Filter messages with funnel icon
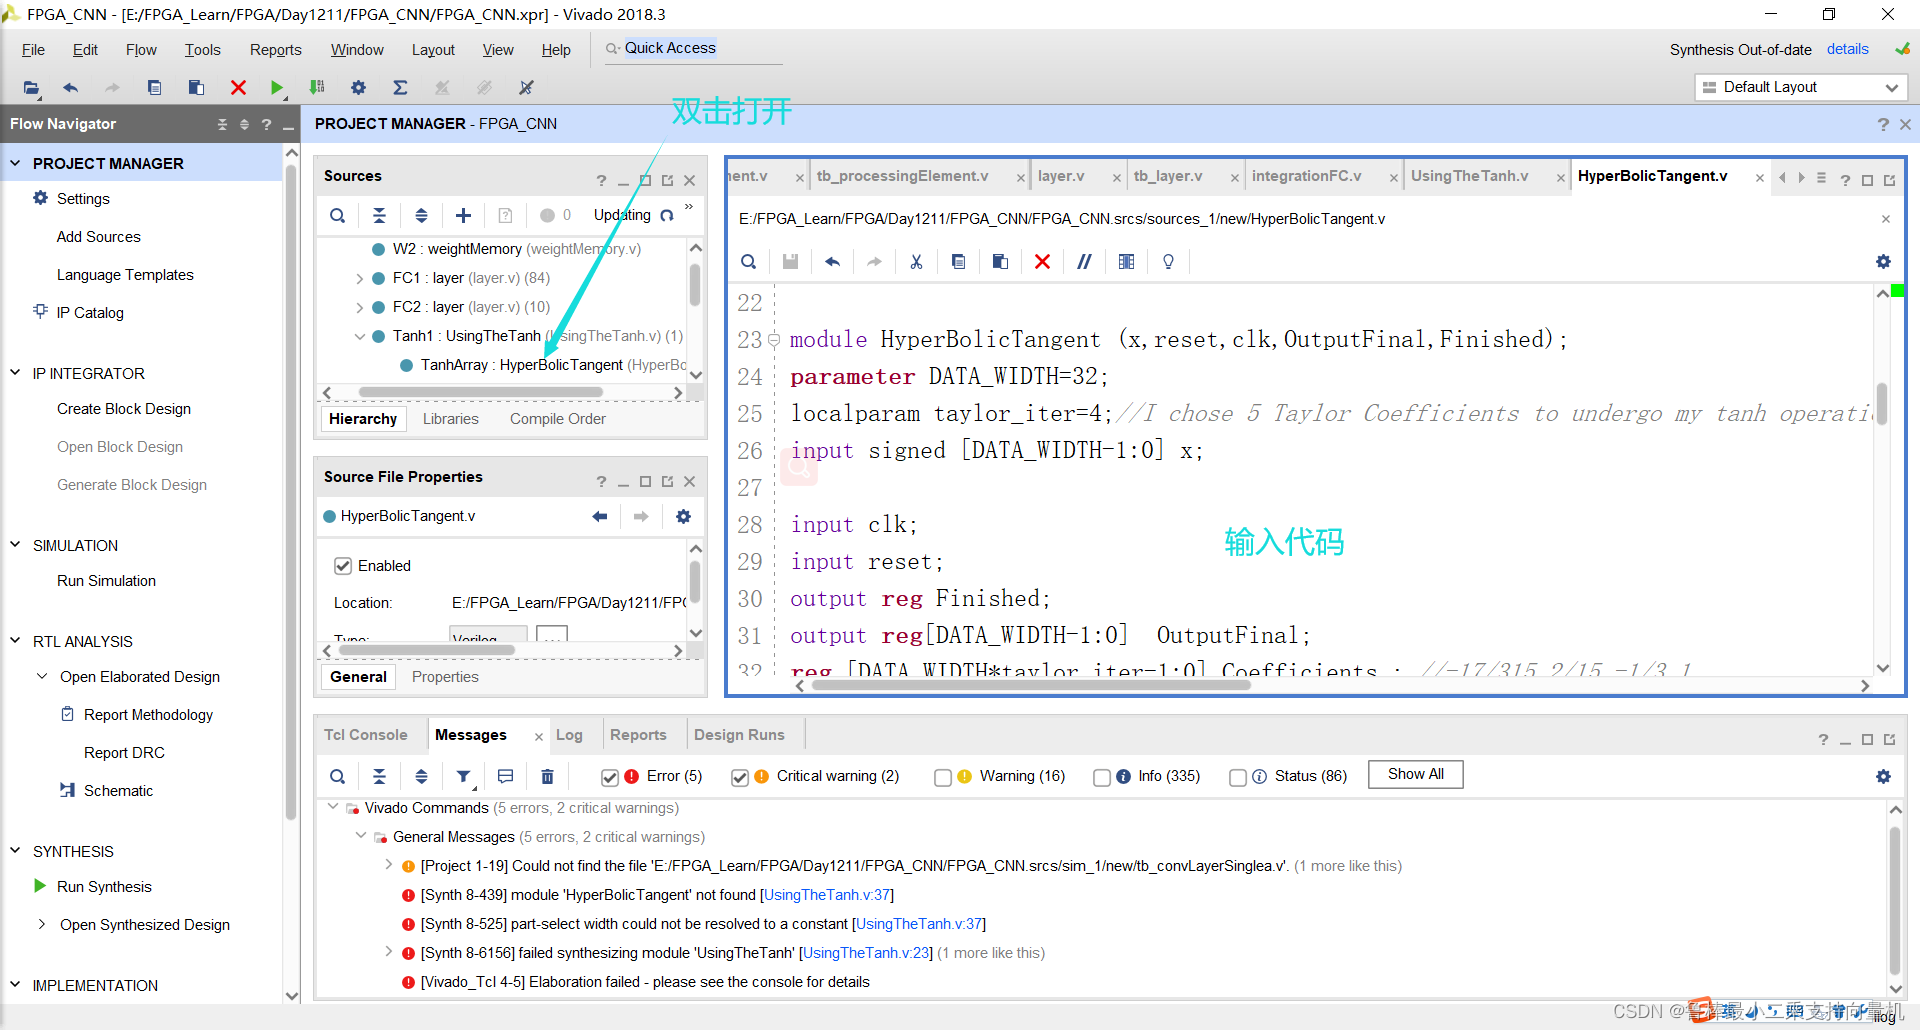The image size is (1920, 1030). [x=463, y=776]
